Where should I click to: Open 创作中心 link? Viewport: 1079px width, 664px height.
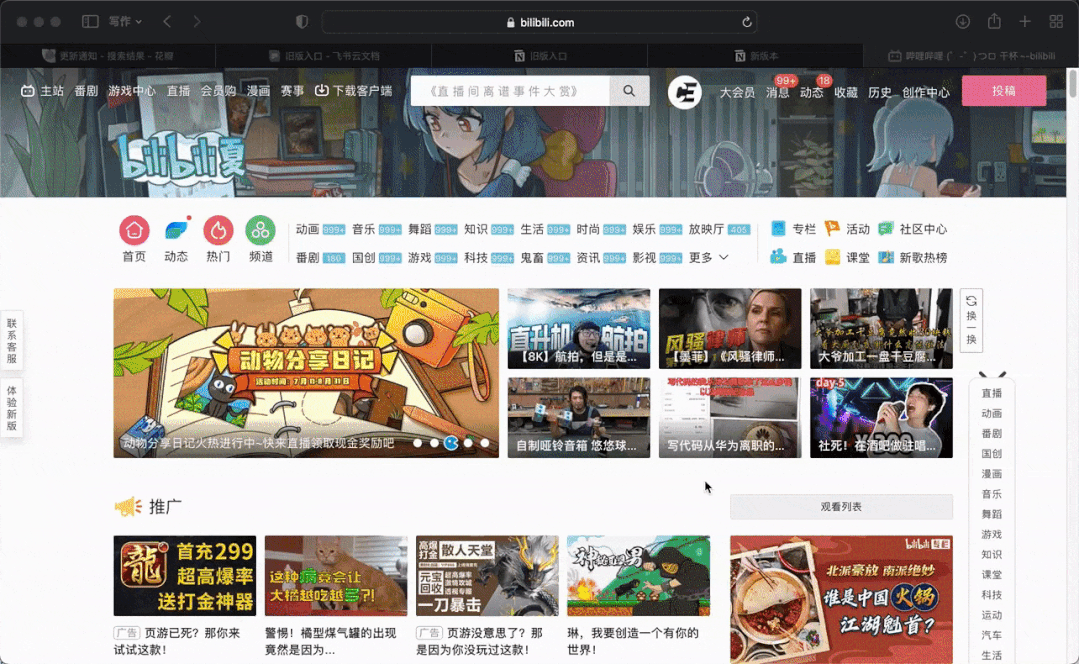tap(926, 92)
